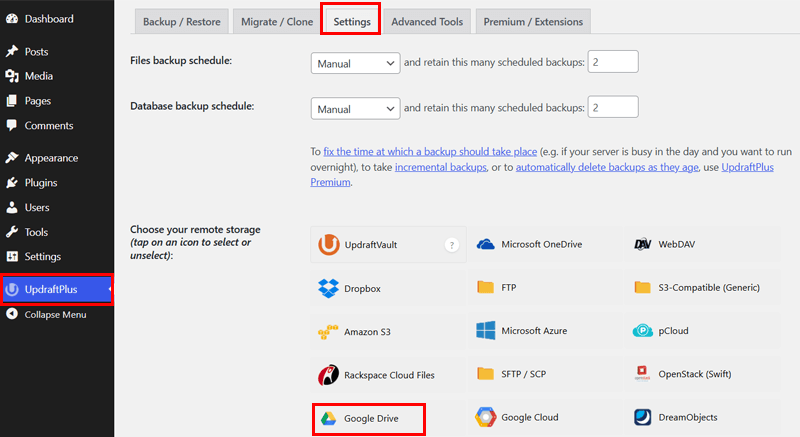Open the incremental backups link
The height and width of the screenshot is (437, 800).
pos(441,167)
